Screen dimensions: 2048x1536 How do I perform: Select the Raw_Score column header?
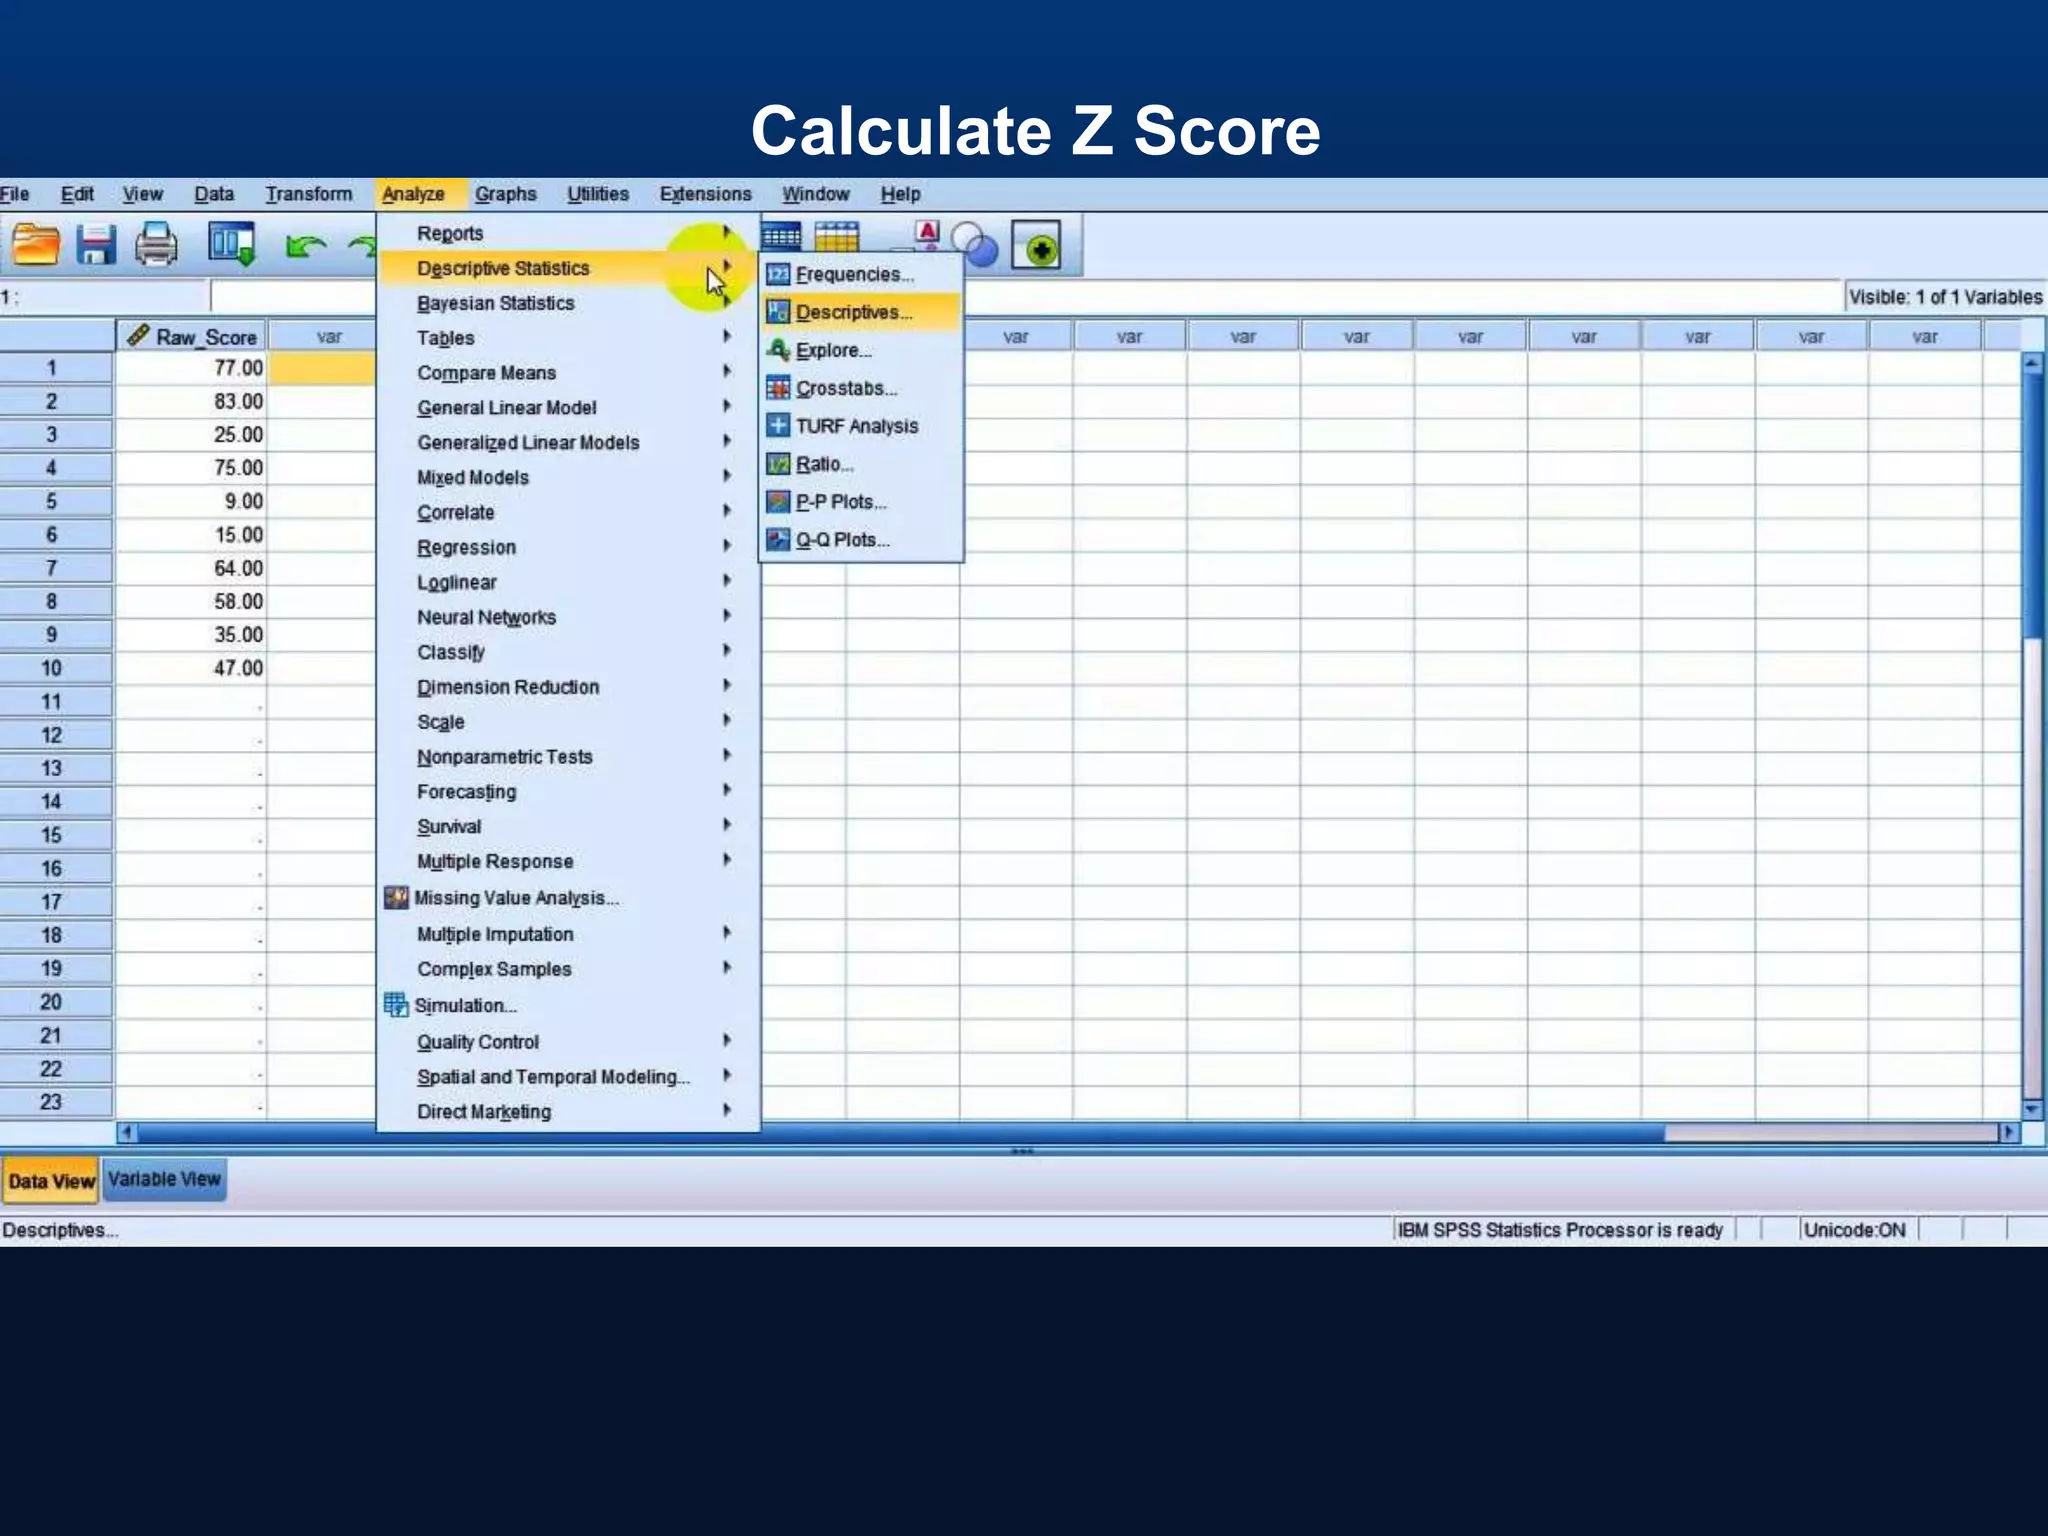coord(192,336)
